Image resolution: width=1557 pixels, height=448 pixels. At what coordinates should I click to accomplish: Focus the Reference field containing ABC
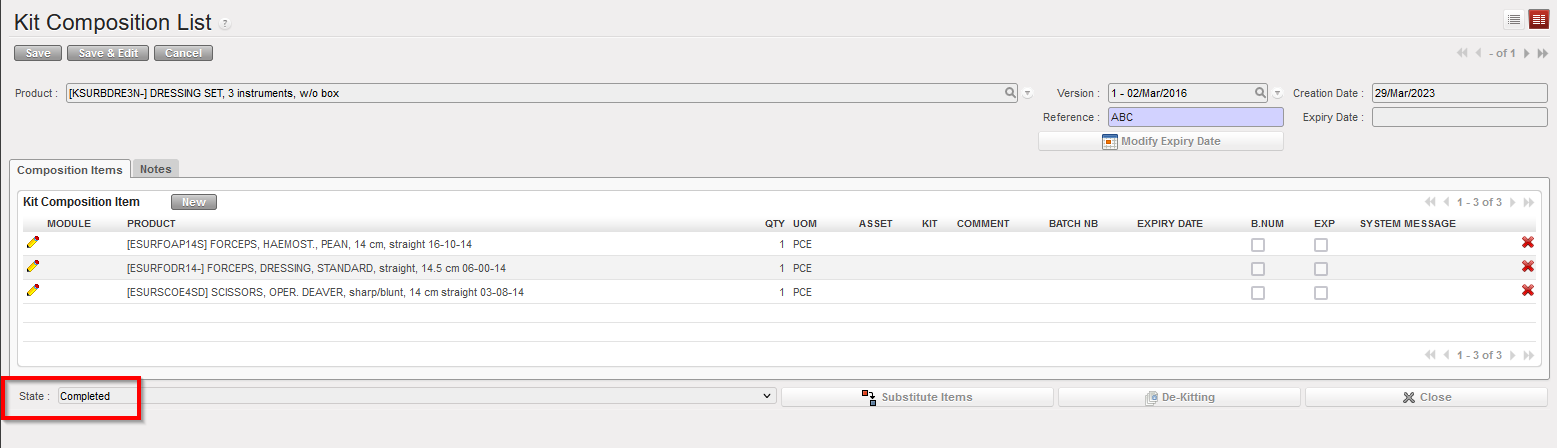click(x=1195, y=117)
